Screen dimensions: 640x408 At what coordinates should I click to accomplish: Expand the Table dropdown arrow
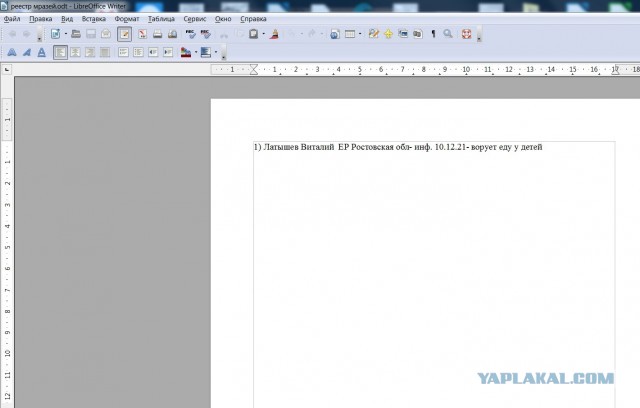coord(360,34)
